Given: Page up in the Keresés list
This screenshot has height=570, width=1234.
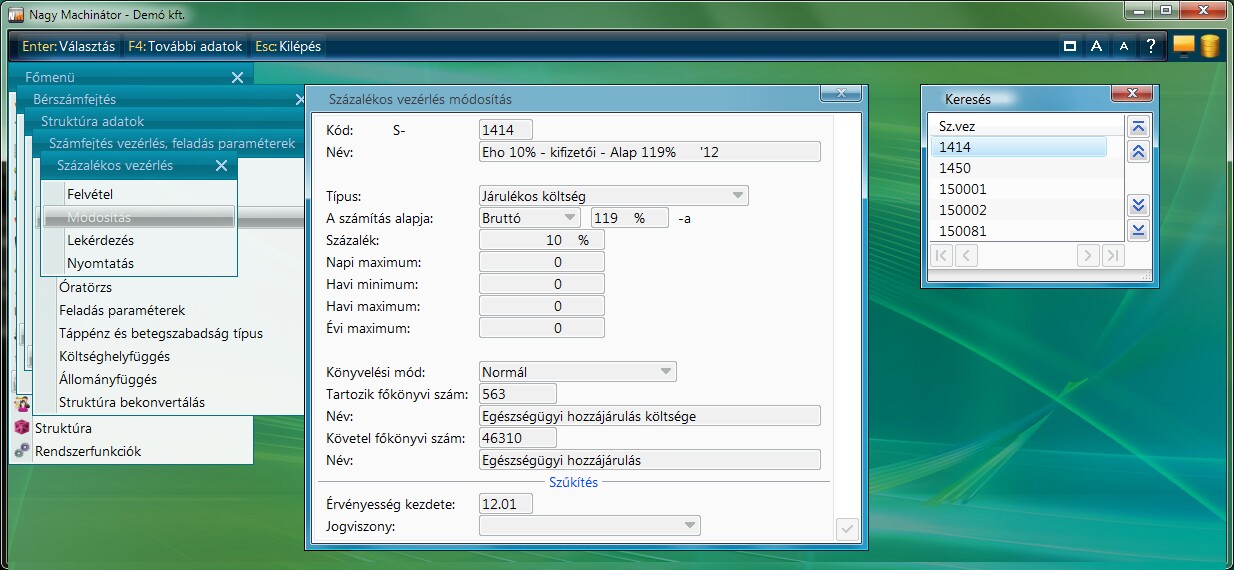Looking at the screenshot, I should [x=1138, y=152].
